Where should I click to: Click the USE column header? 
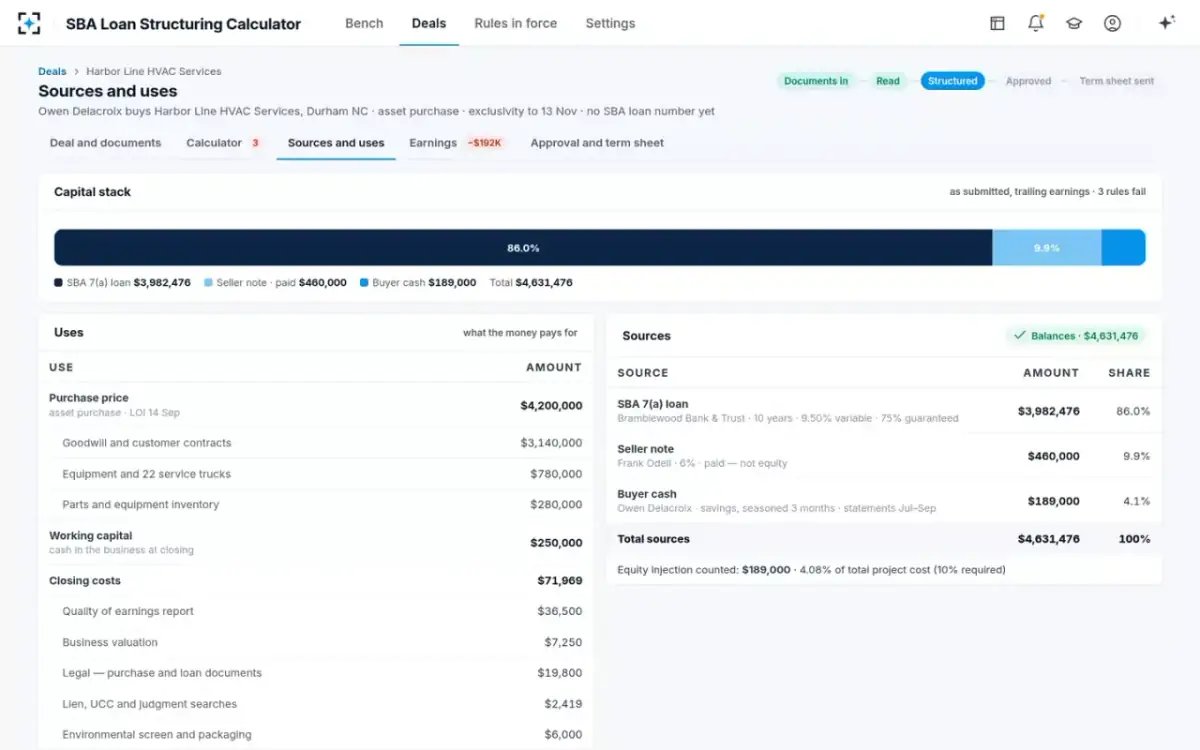(61, 367)
